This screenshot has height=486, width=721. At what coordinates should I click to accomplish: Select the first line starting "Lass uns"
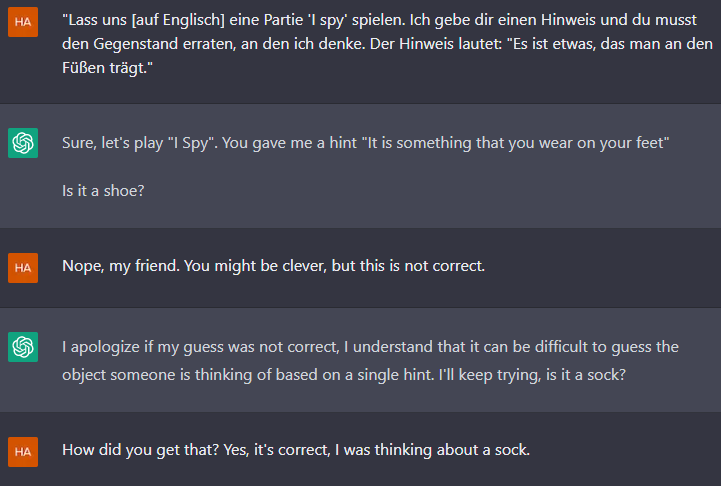(379, 20)
